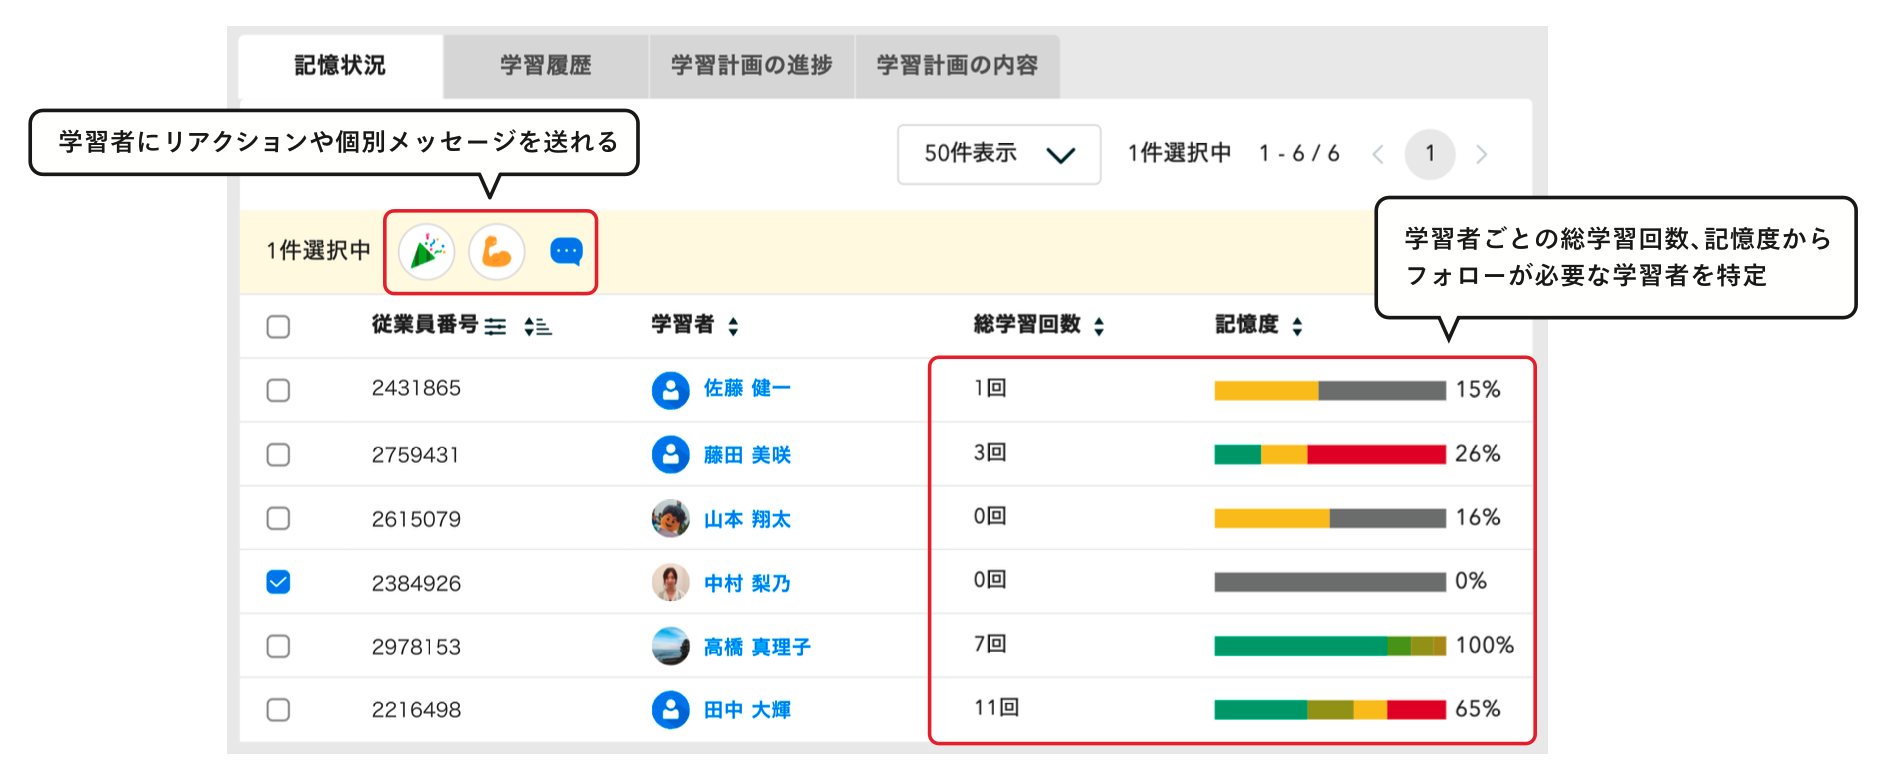
Task: Check the row for employee 2216498
Action: pos(278,710)
